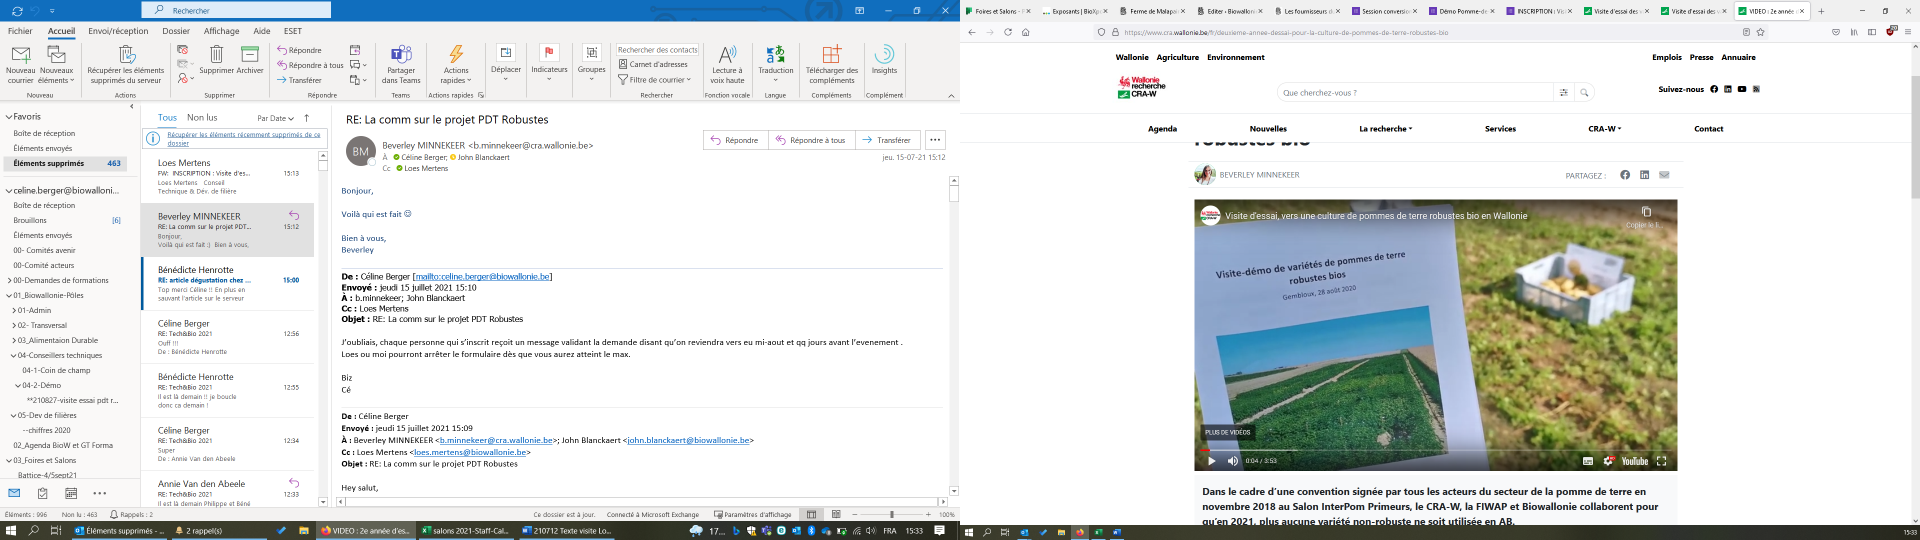Bookmark this page with the star icon
Image resolution: width=1920 pixels, height=540 pixels.
pos(1761,32)
